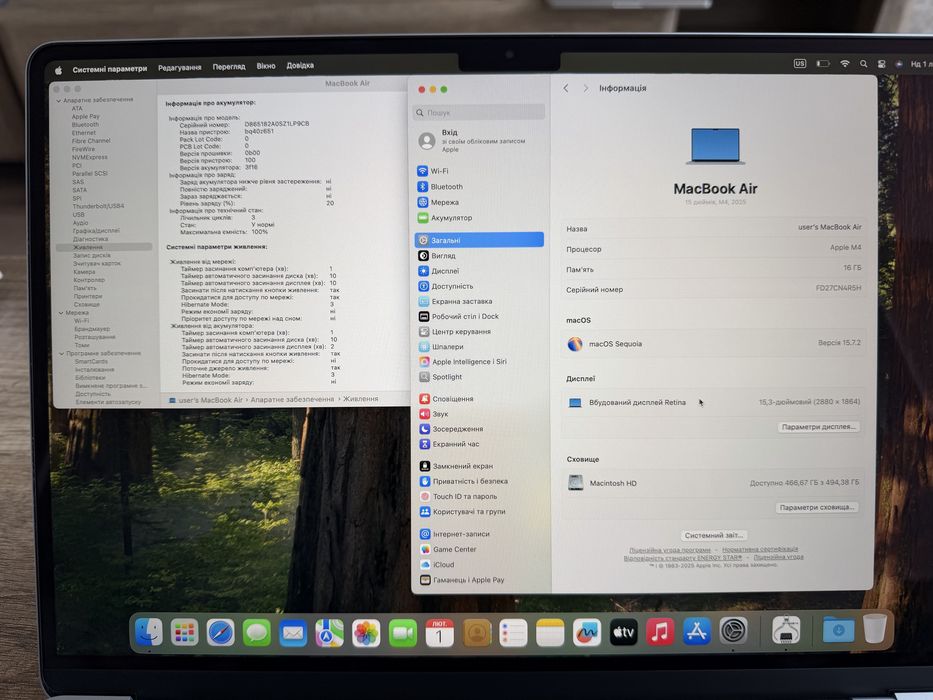Screen dimensions: 933x700
Task: Select Загальні (General) in sidebar
Action: pyautogui.click(x=479, y=240)
